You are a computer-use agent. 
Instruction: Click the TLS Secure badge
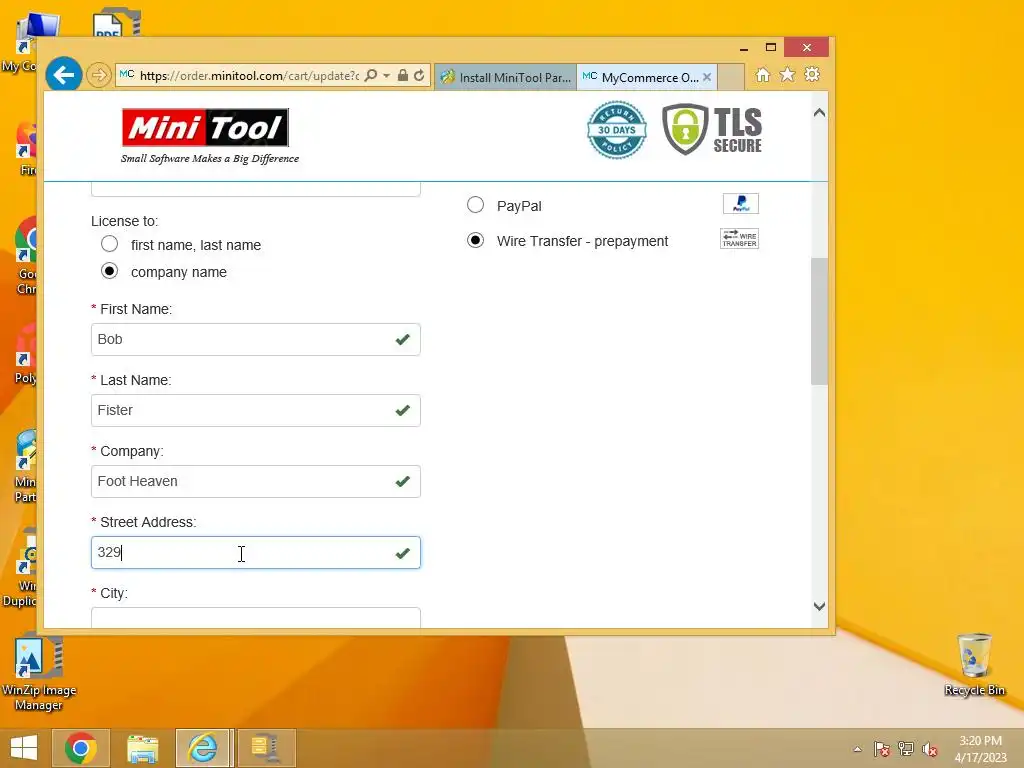pyautogui.click(x=712, y=129)
